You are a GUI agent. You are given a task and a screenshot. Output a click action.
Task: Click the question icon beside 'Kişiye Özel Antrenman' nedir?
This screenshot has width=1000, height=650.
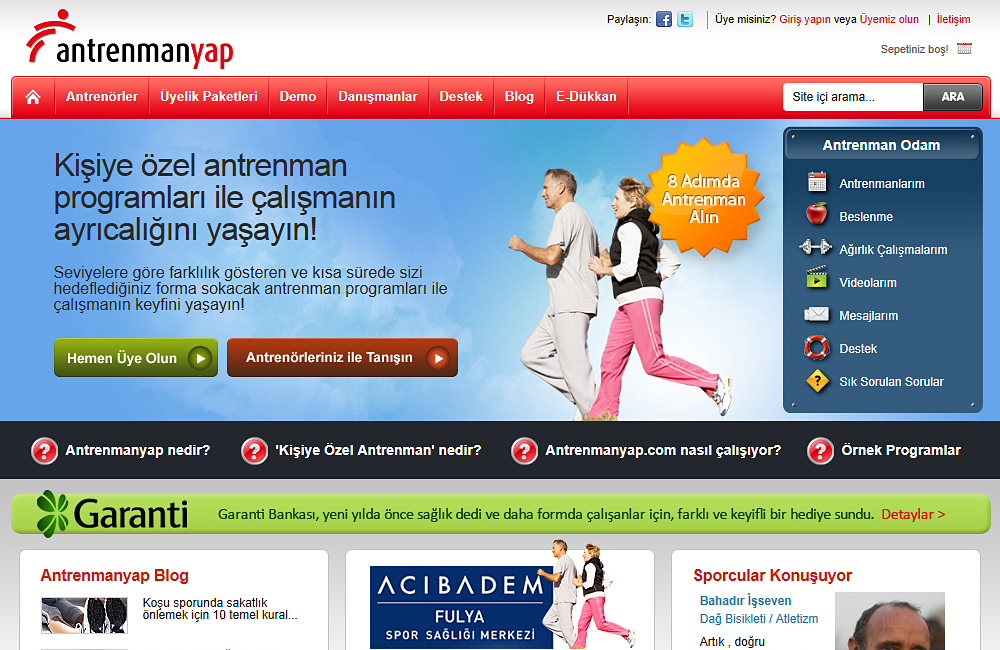pos(254,451)
